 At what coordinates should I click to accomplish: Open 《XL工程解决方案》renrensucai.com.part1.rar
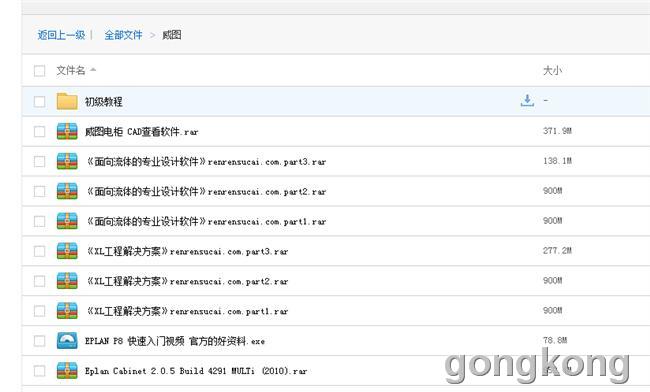(187, 311)
